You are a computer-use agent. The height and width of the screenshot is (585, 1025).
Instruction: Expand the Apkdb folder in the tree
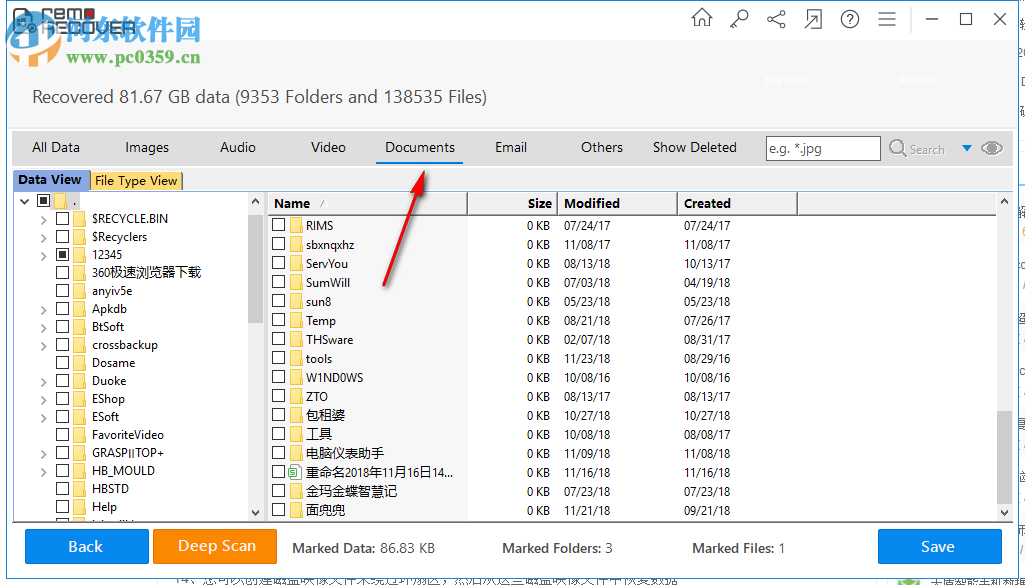pyautogui.click(x=42, y=308)
